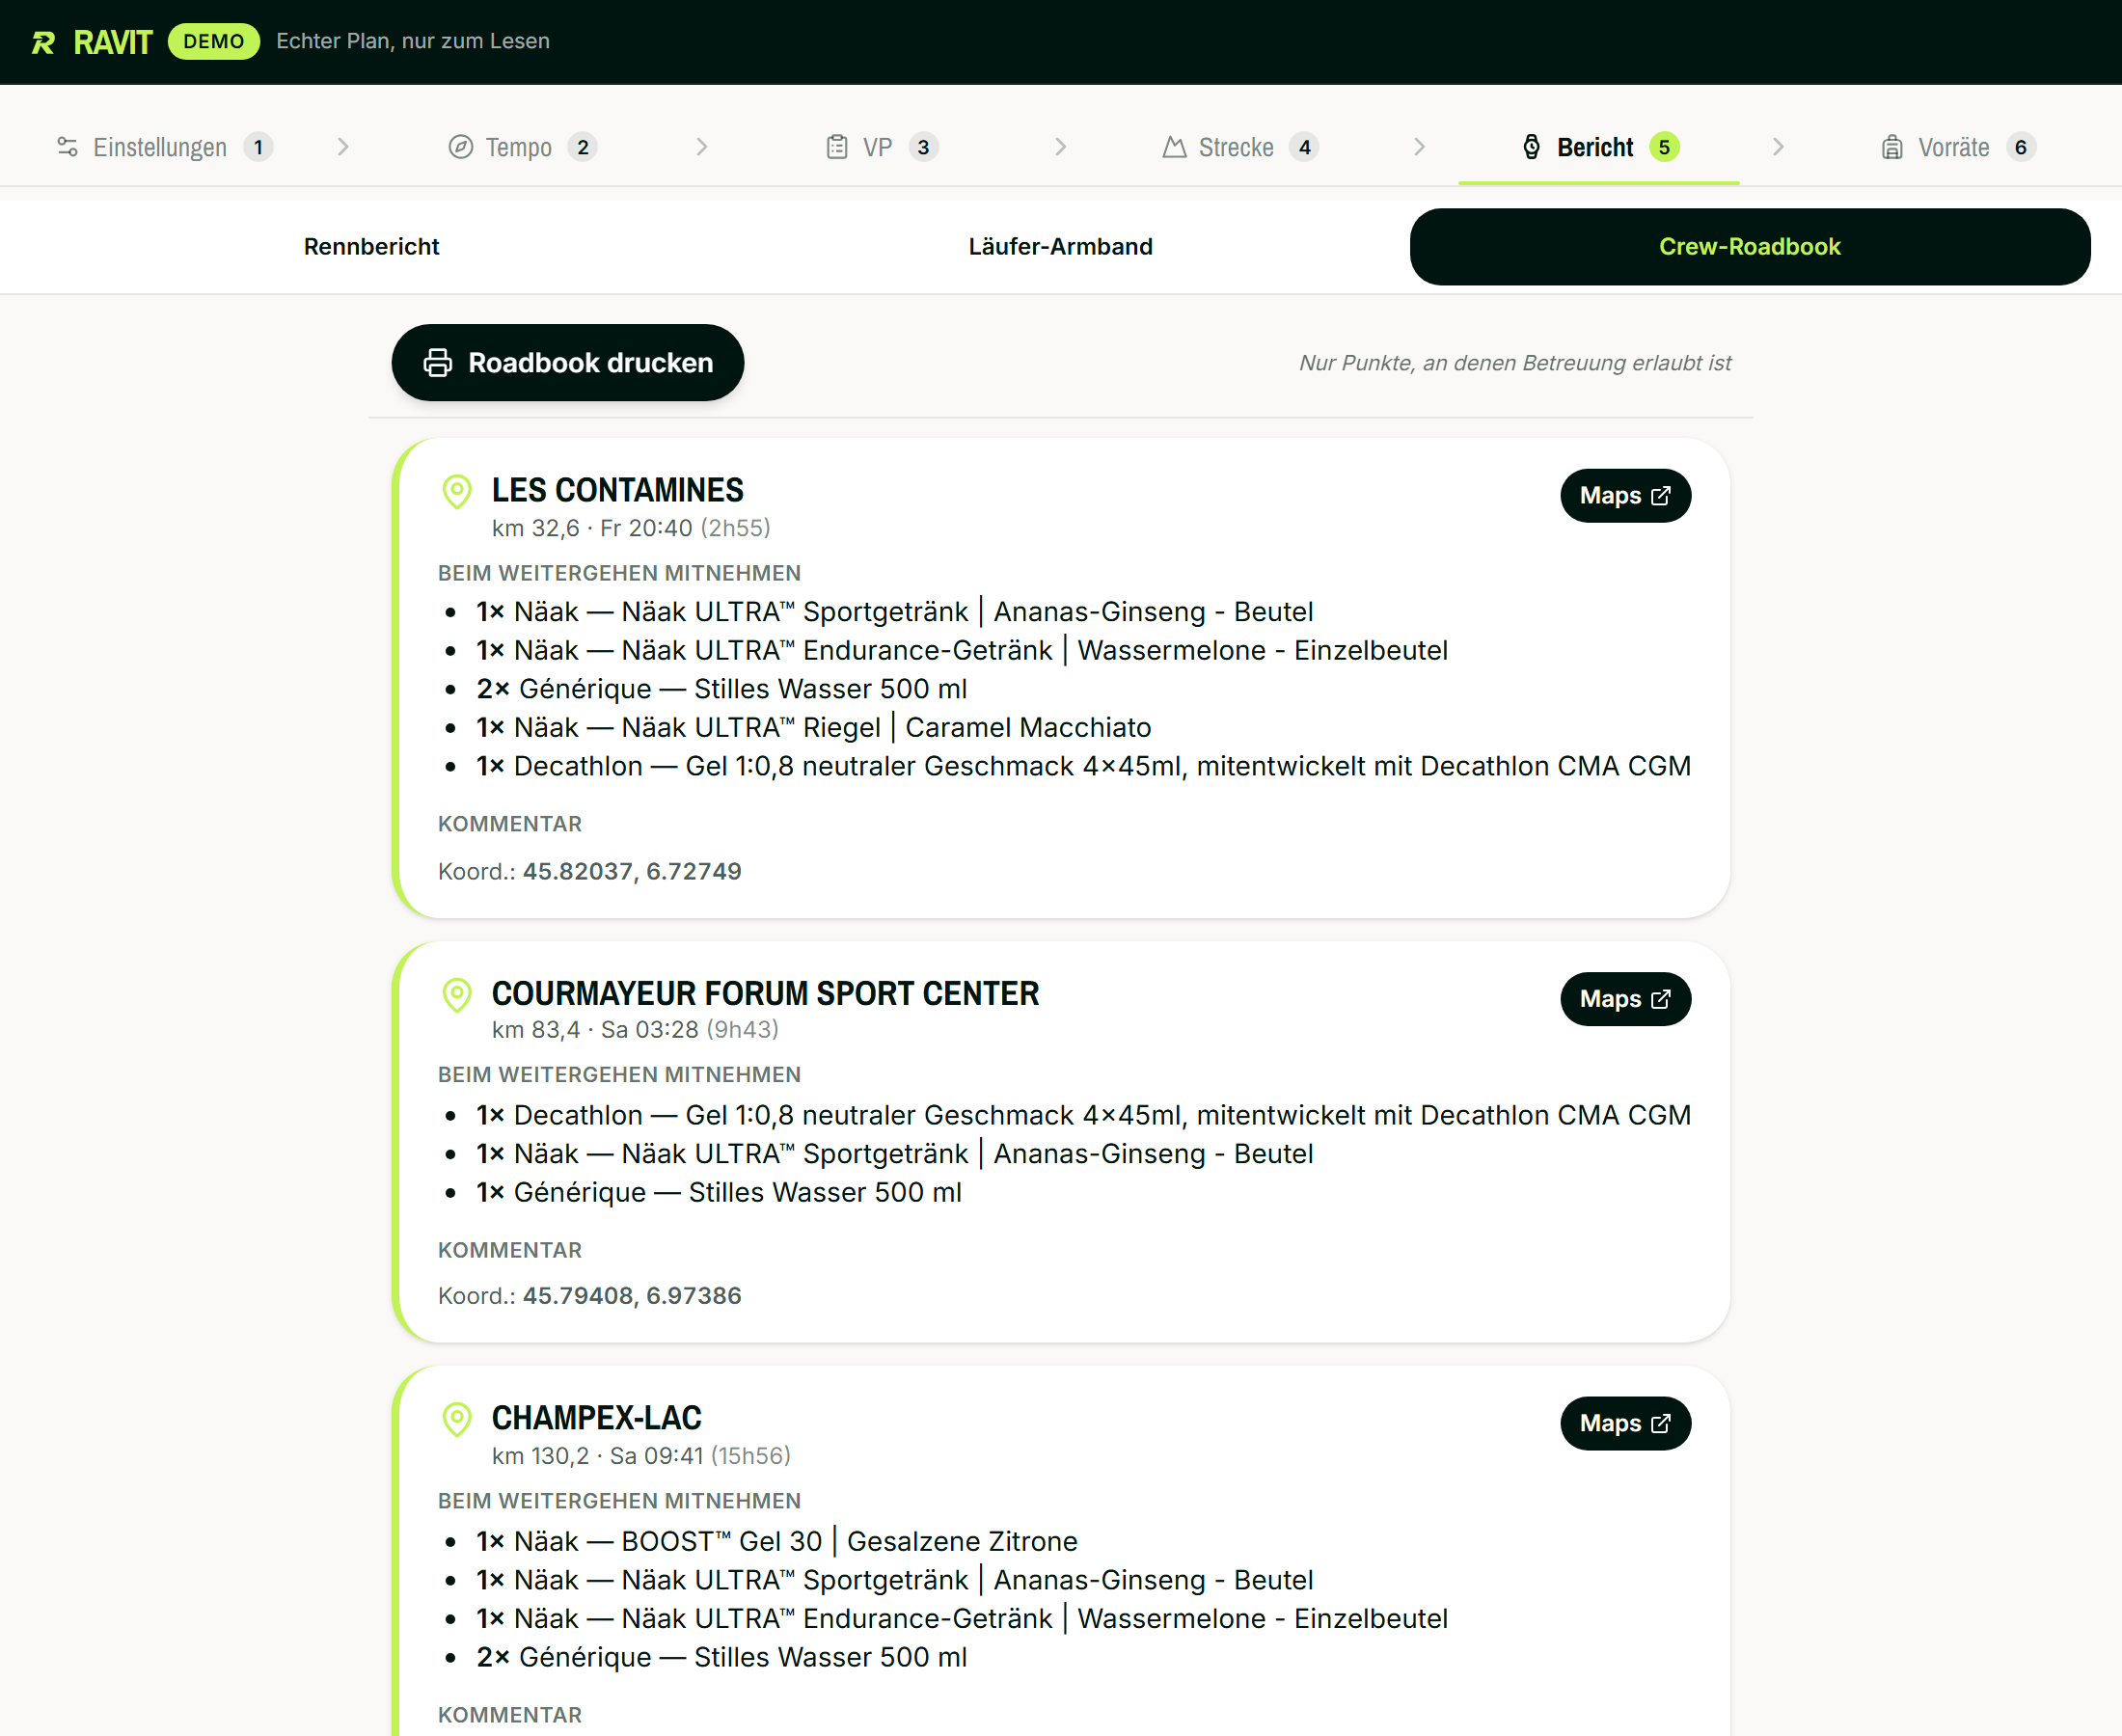
Task: Click the location pin icon for Les Contamines
Action: pyautogui.click(x=457, y=492)
